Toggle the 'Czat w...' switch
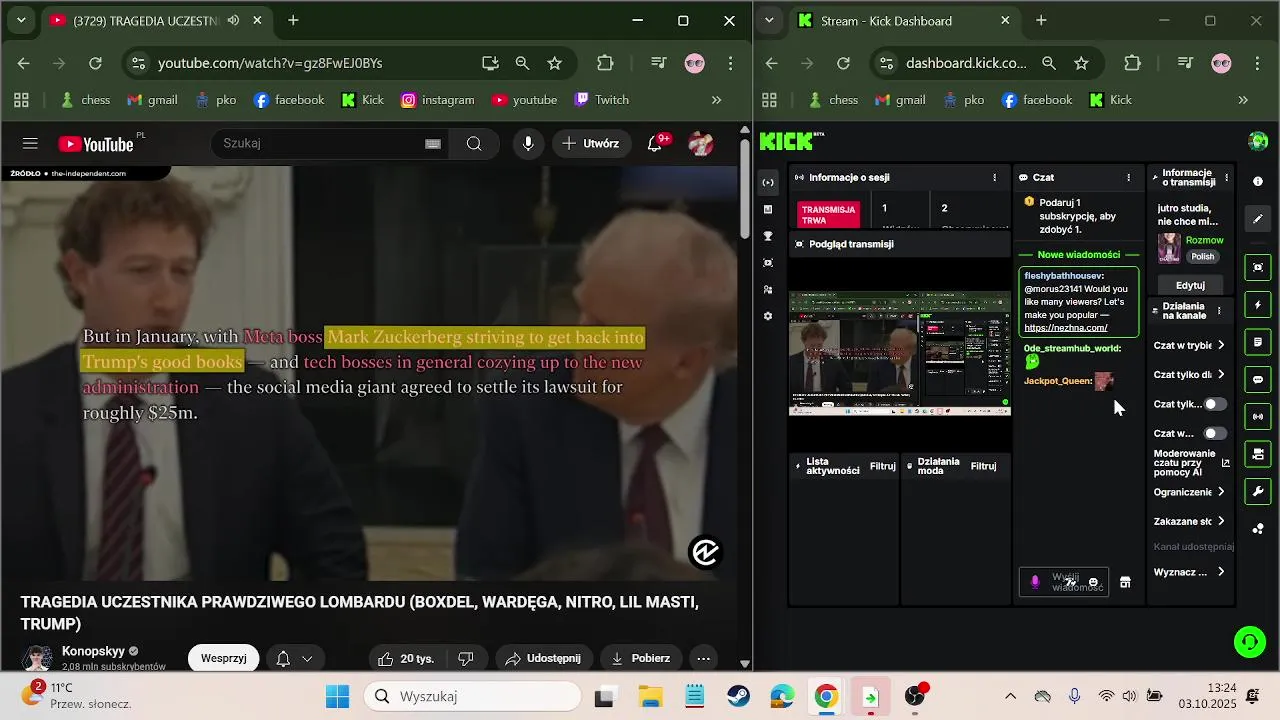The image size is (1280, 720). 1214,433
